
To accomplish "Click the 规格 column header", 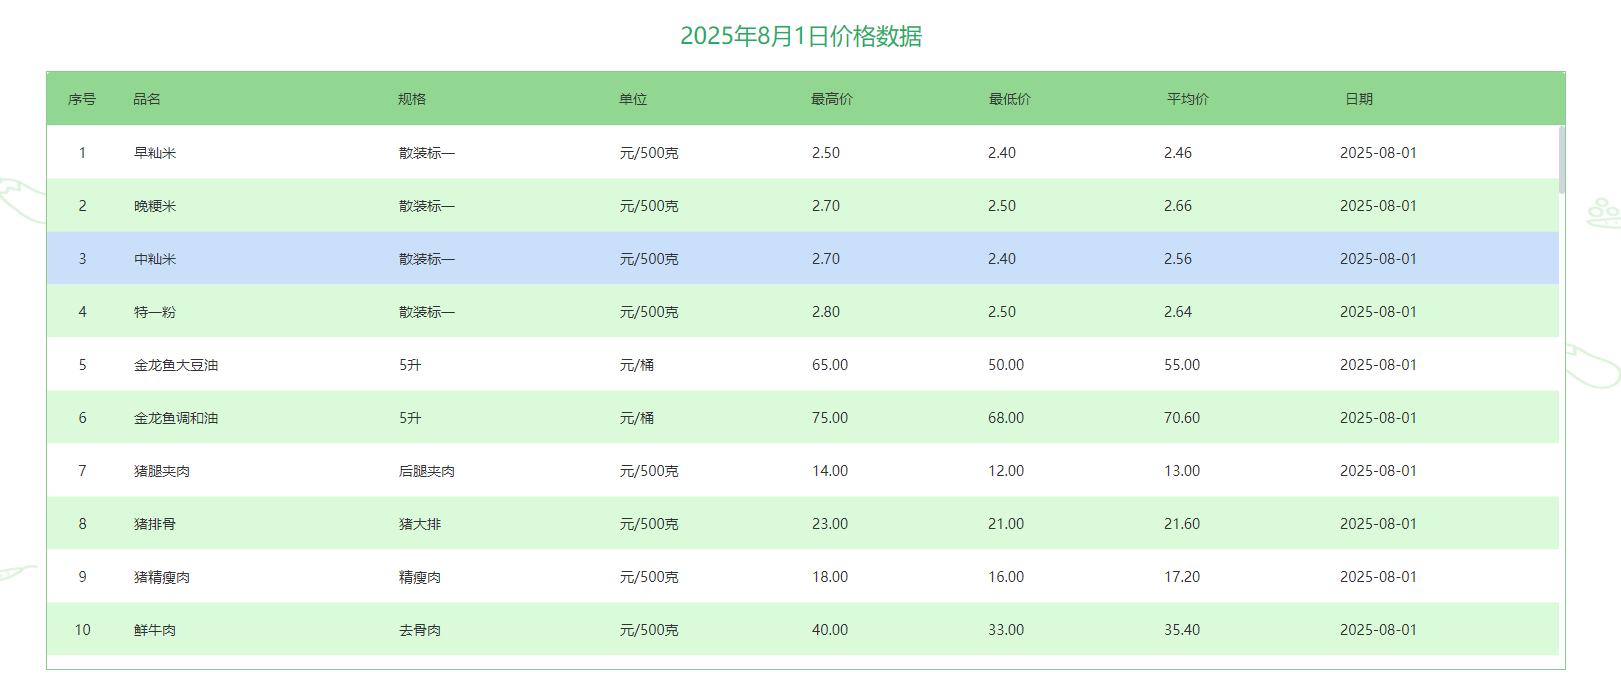I will (x=412, y=99).
